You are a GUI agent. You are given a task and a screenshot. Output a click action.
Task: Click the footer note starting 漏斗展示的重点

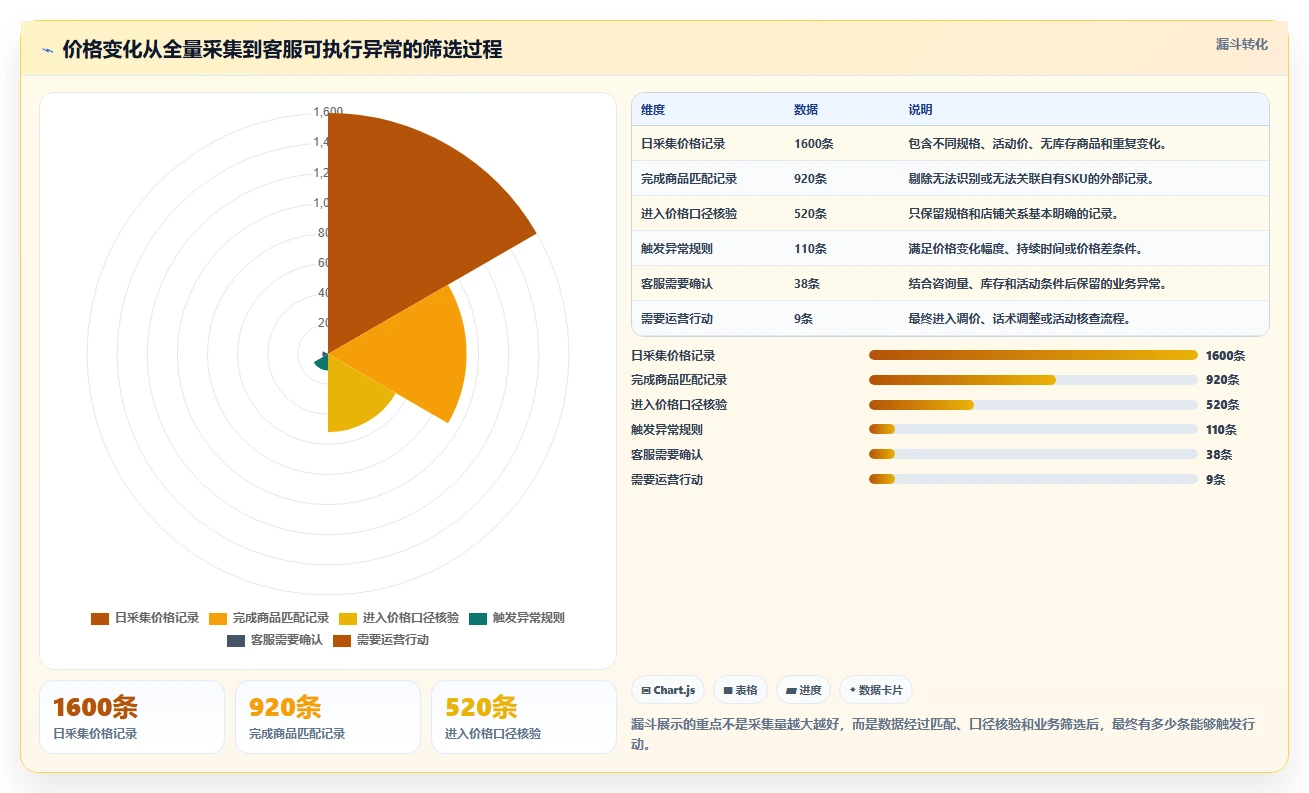click(x=943, y=734)
